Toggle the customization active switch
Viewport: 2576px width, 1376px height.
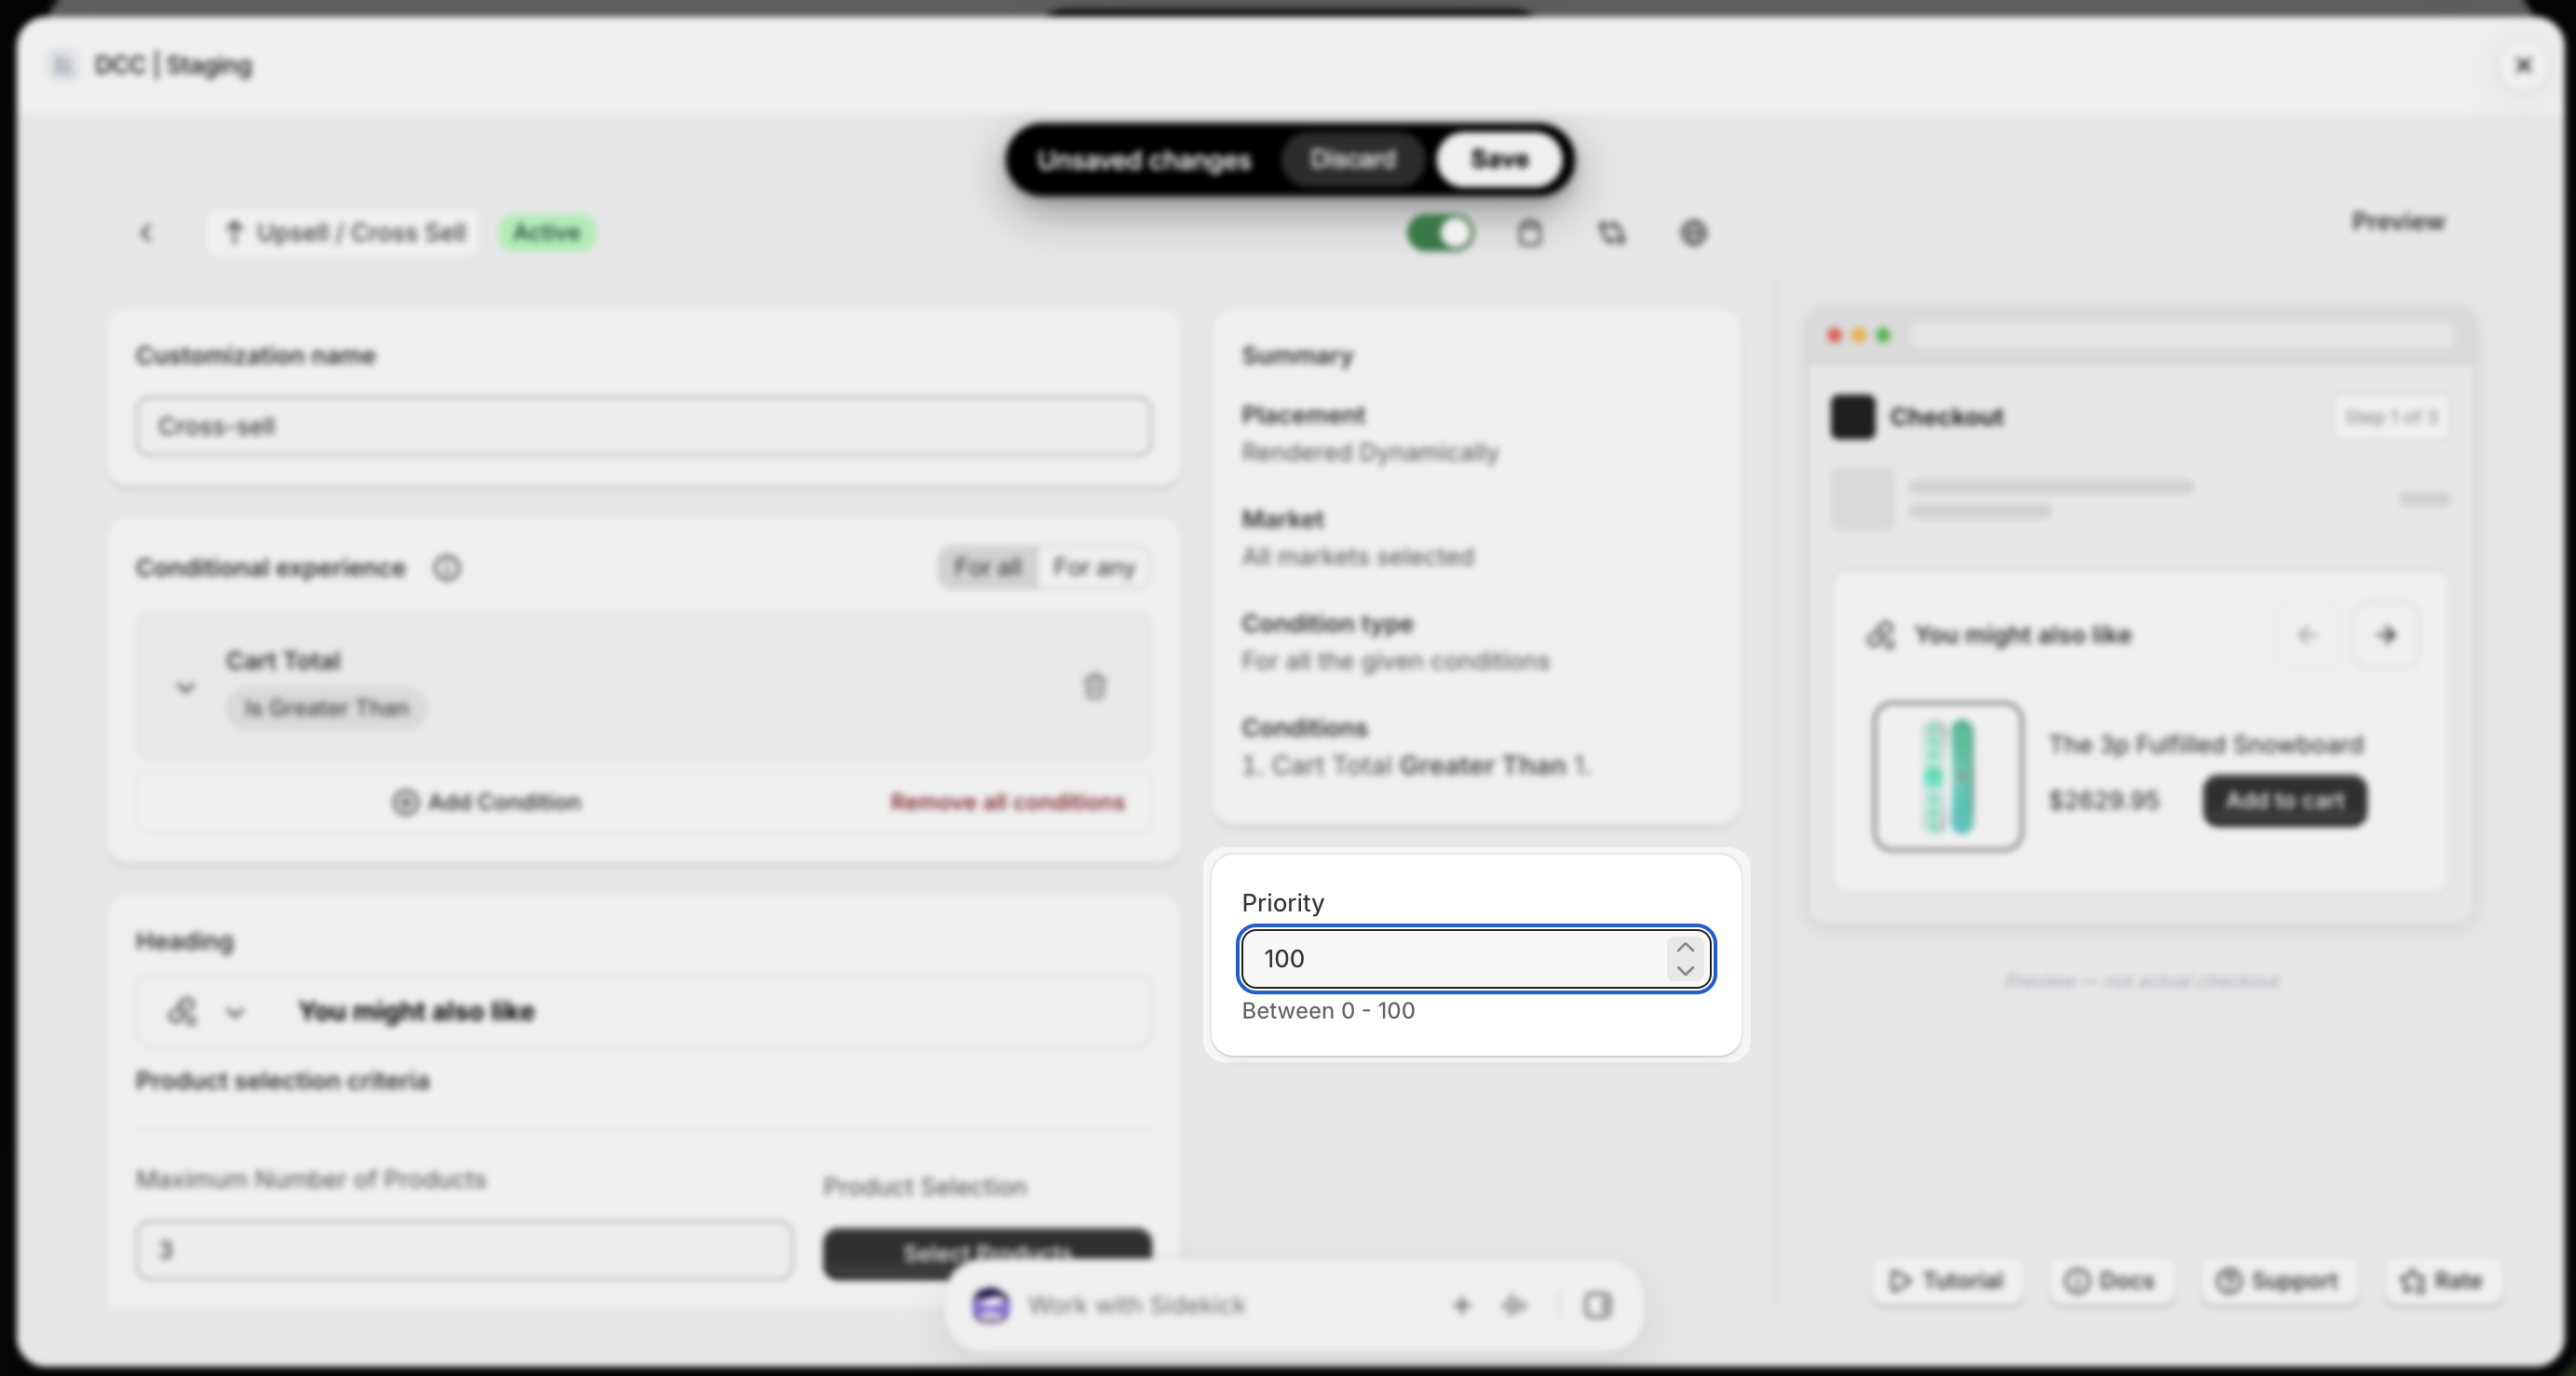click(x=1440, y=233)
